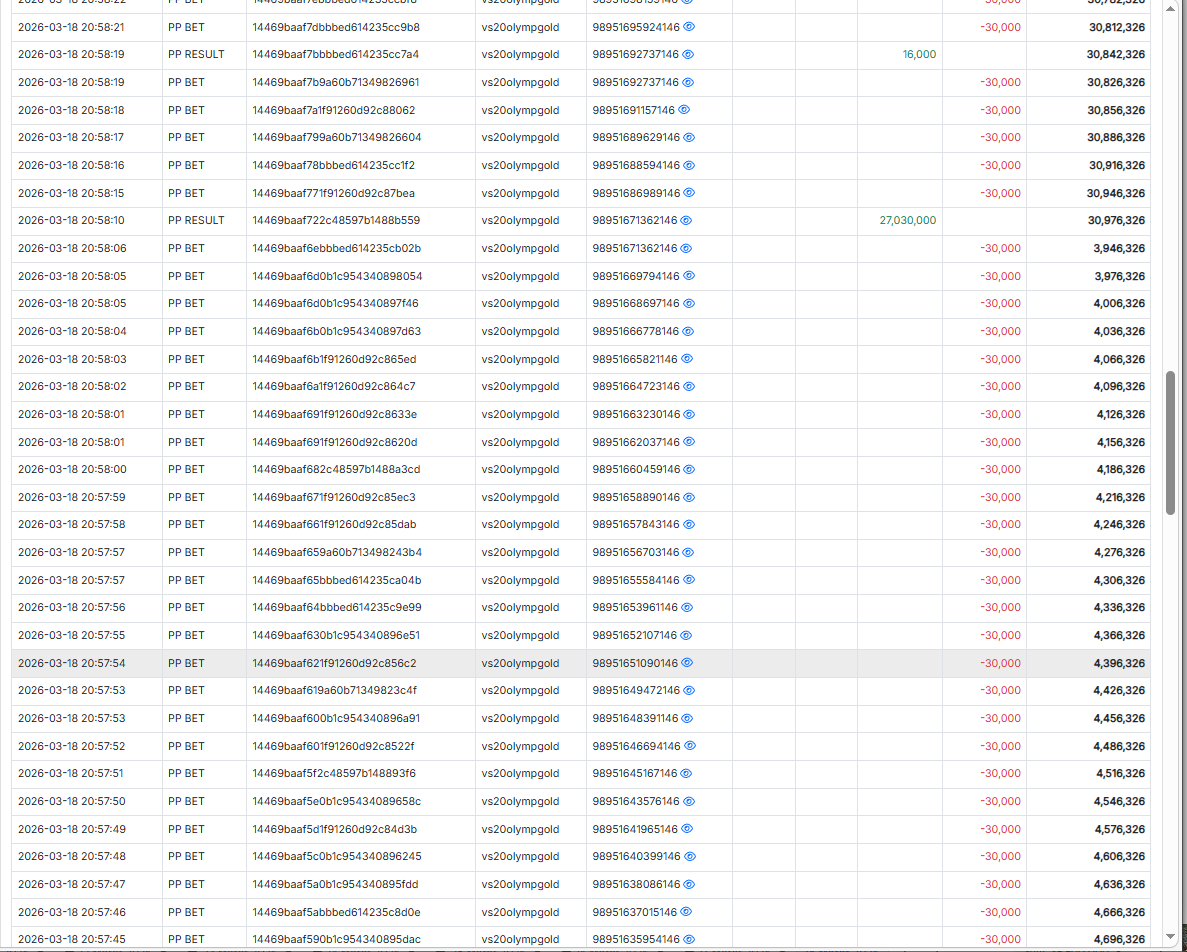Toggle eye icon for round 98951643576146

click(x=690, y=801)
